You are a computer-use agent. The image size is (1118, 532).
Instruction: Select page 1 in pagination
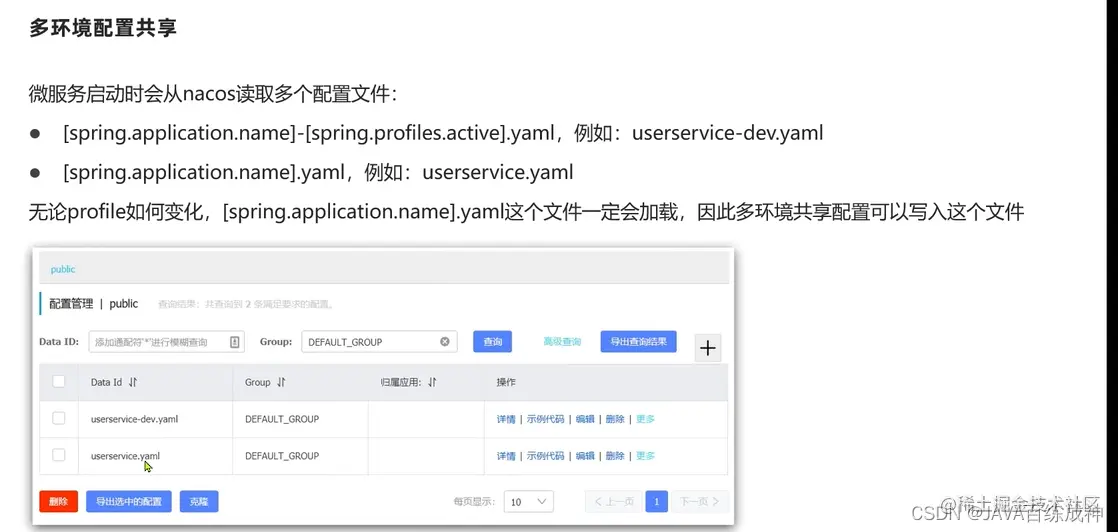656,502
